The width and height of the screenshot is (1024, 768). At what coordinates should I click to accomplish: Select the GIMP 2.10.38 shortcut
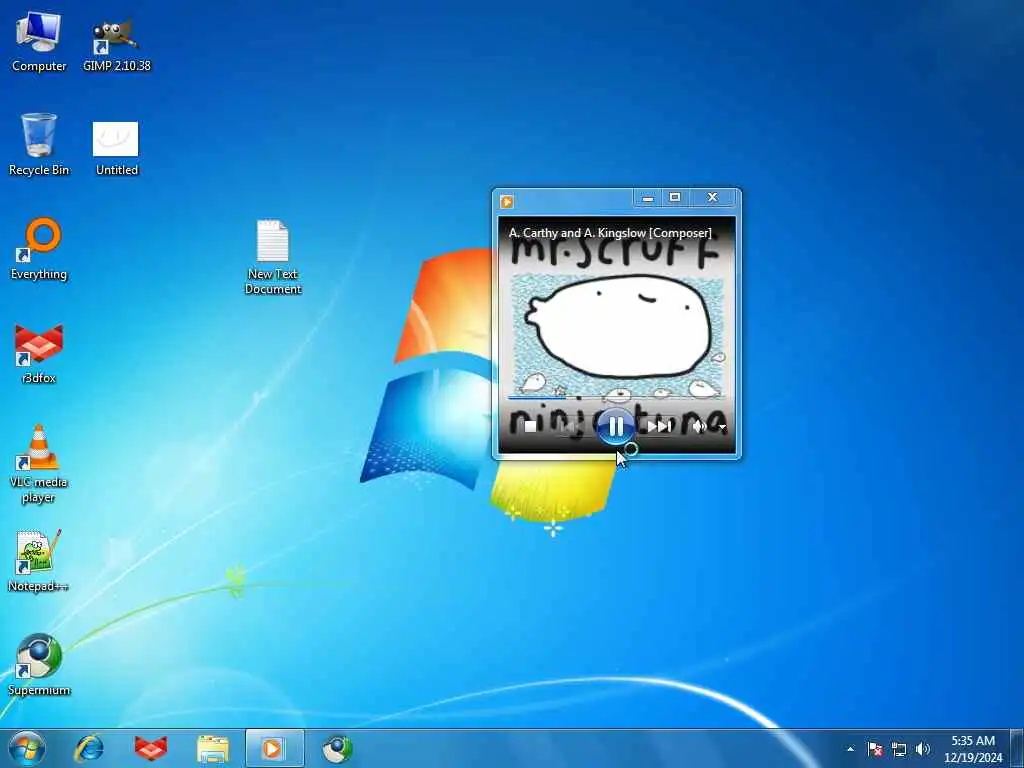[x=116, y=43]
